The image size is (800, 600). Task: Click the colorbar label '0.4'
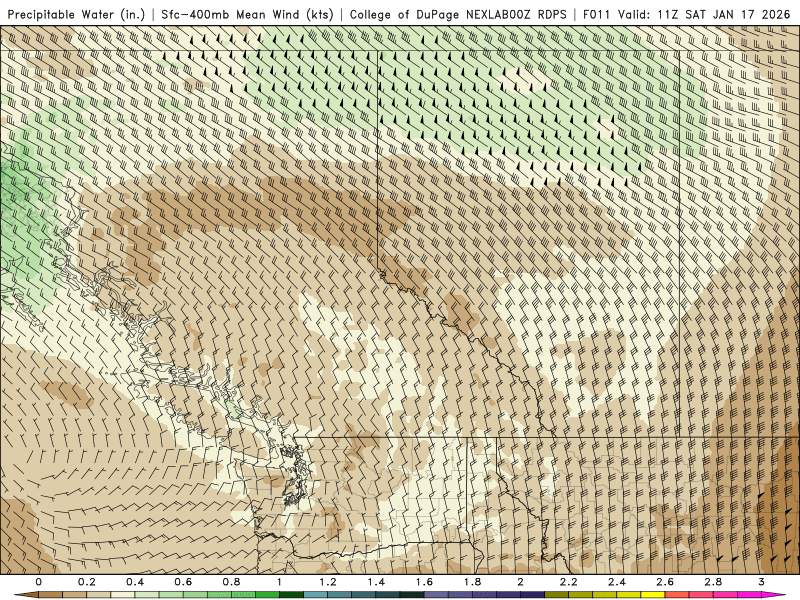pyautogui.click(x=135, y=582)
